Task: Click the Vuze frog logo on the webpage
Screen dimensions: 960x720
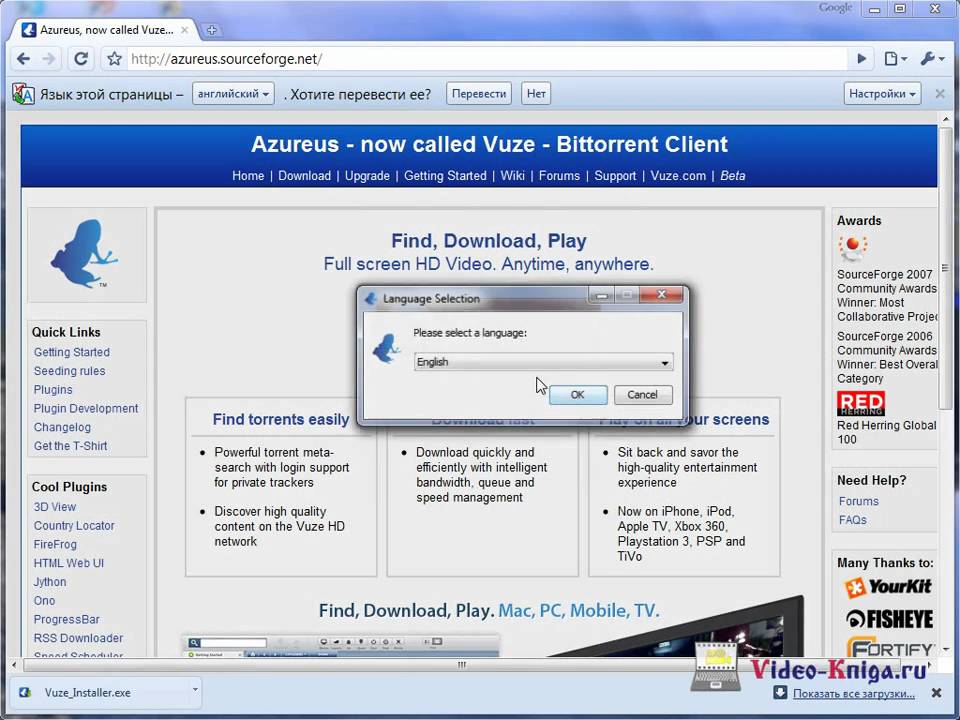Action: click(x=84, y=253)
